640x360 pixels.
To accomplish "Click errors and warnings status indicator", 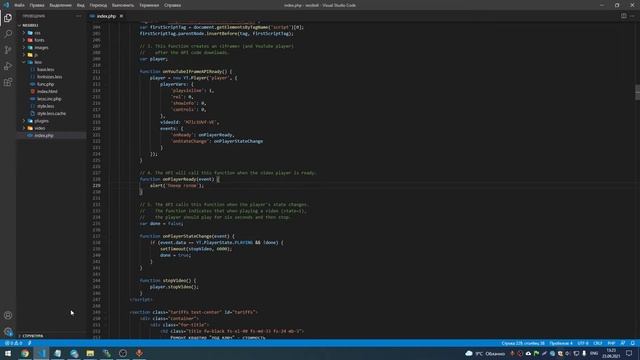I will 13,343.
